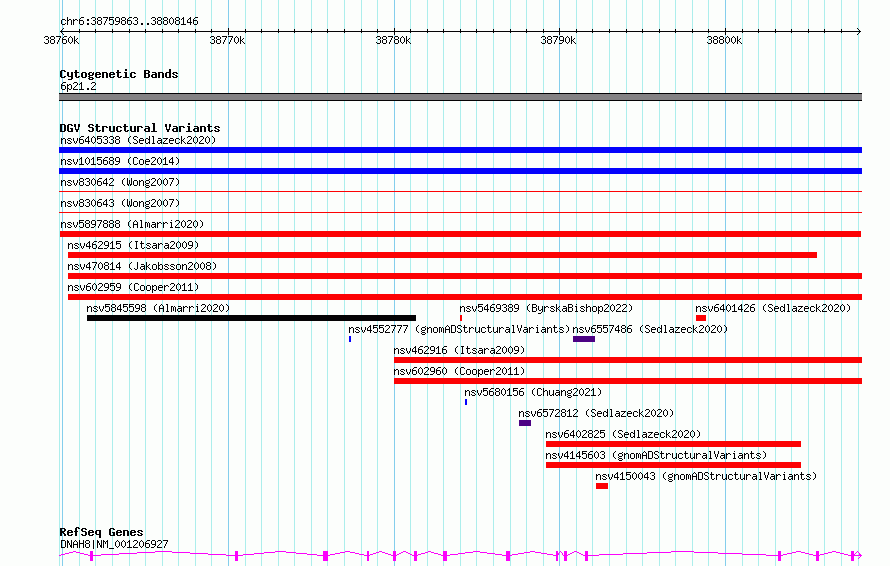
Task: Click the 38780k ruler label
Action: pyautogui.click(x=393, y=40)
